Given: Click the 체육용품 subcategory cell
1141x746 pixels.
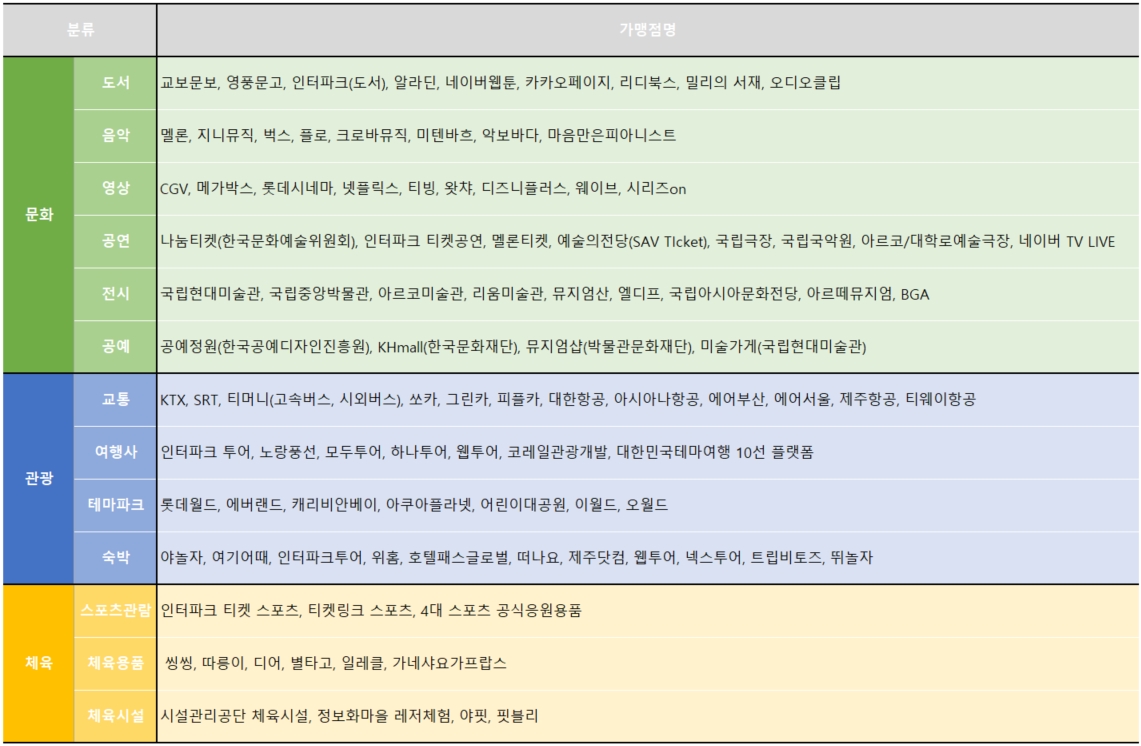Looking at the screenshot, I should click(x=115, y=663).
